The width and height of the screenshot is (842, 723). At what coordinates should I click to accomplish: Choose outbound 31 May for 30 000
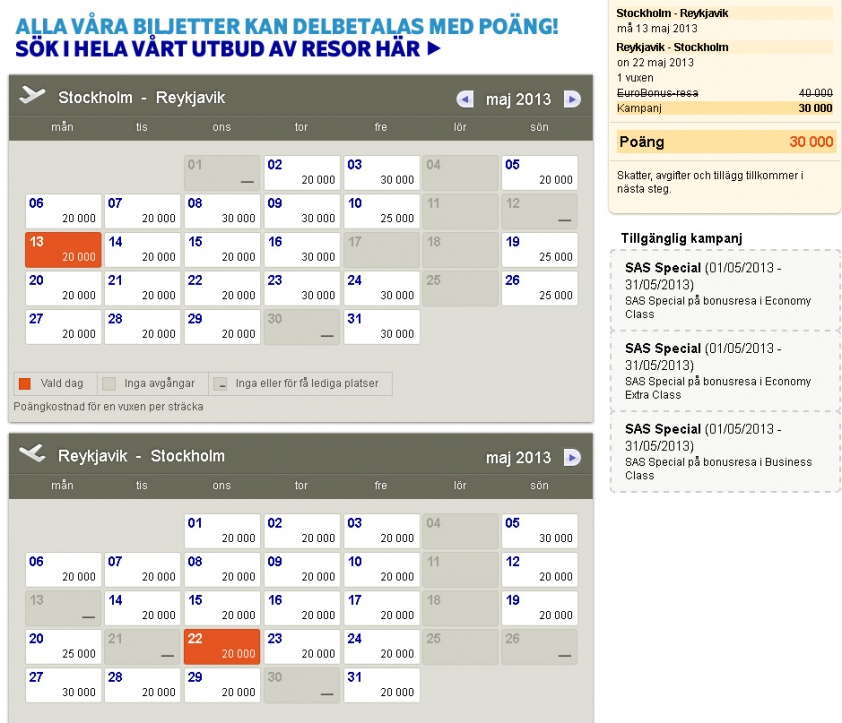(x=381, y=327)
